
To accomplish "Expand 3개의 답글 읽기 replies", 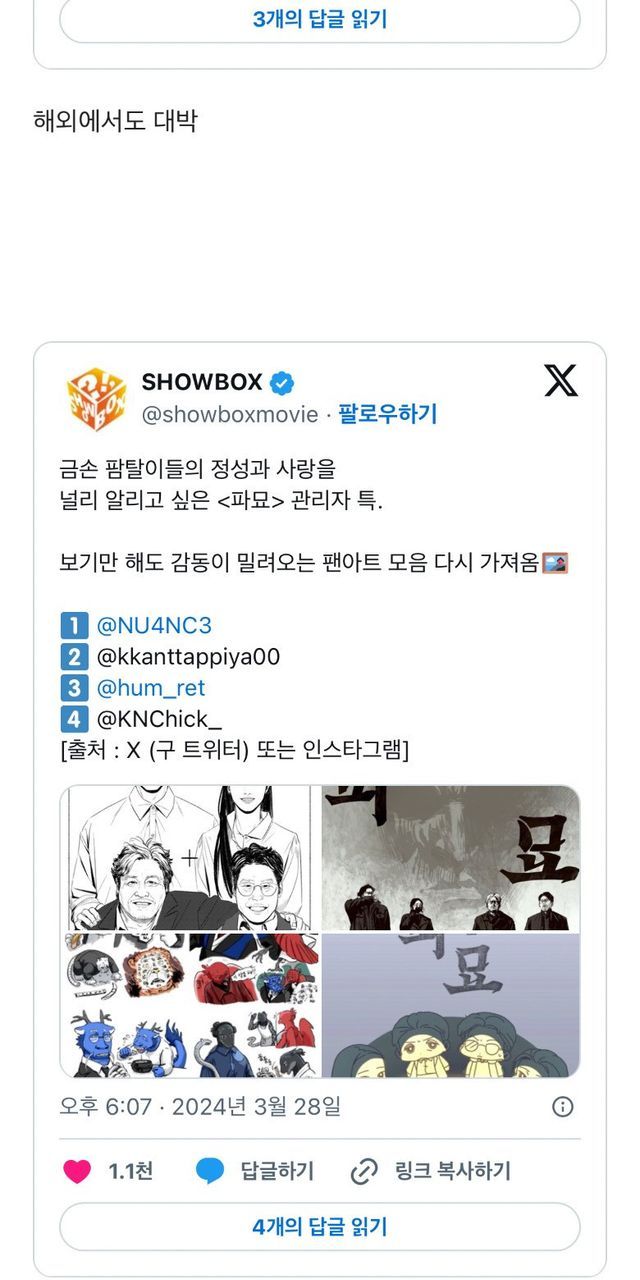I will tap(320, 19).
